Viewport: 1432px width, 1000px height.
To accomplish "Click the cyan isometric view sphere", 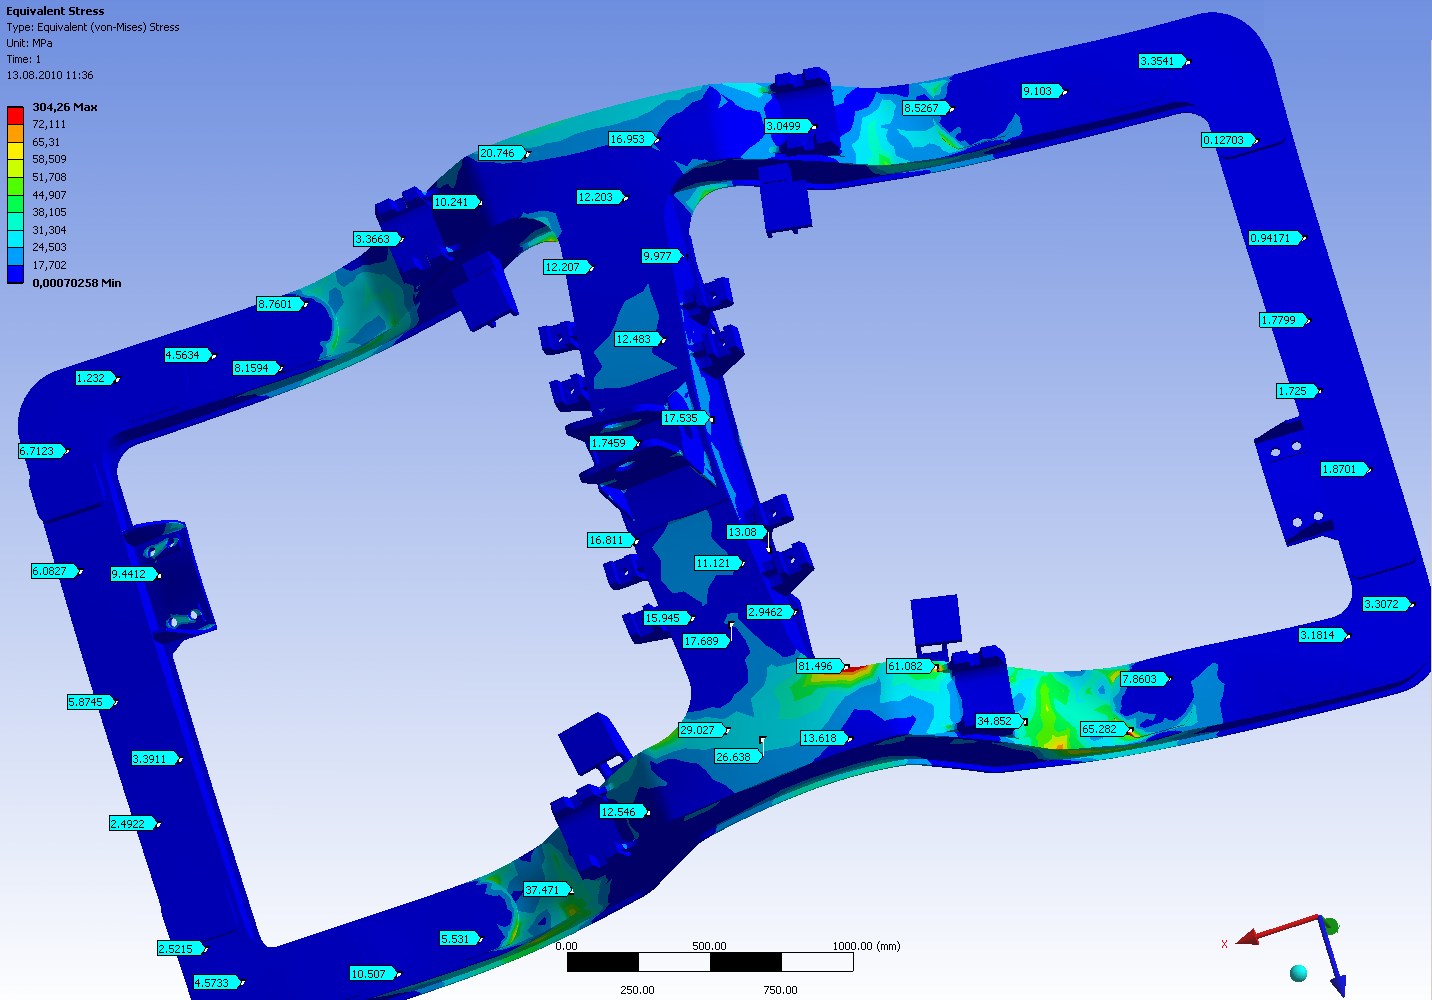I will 1298,973.
